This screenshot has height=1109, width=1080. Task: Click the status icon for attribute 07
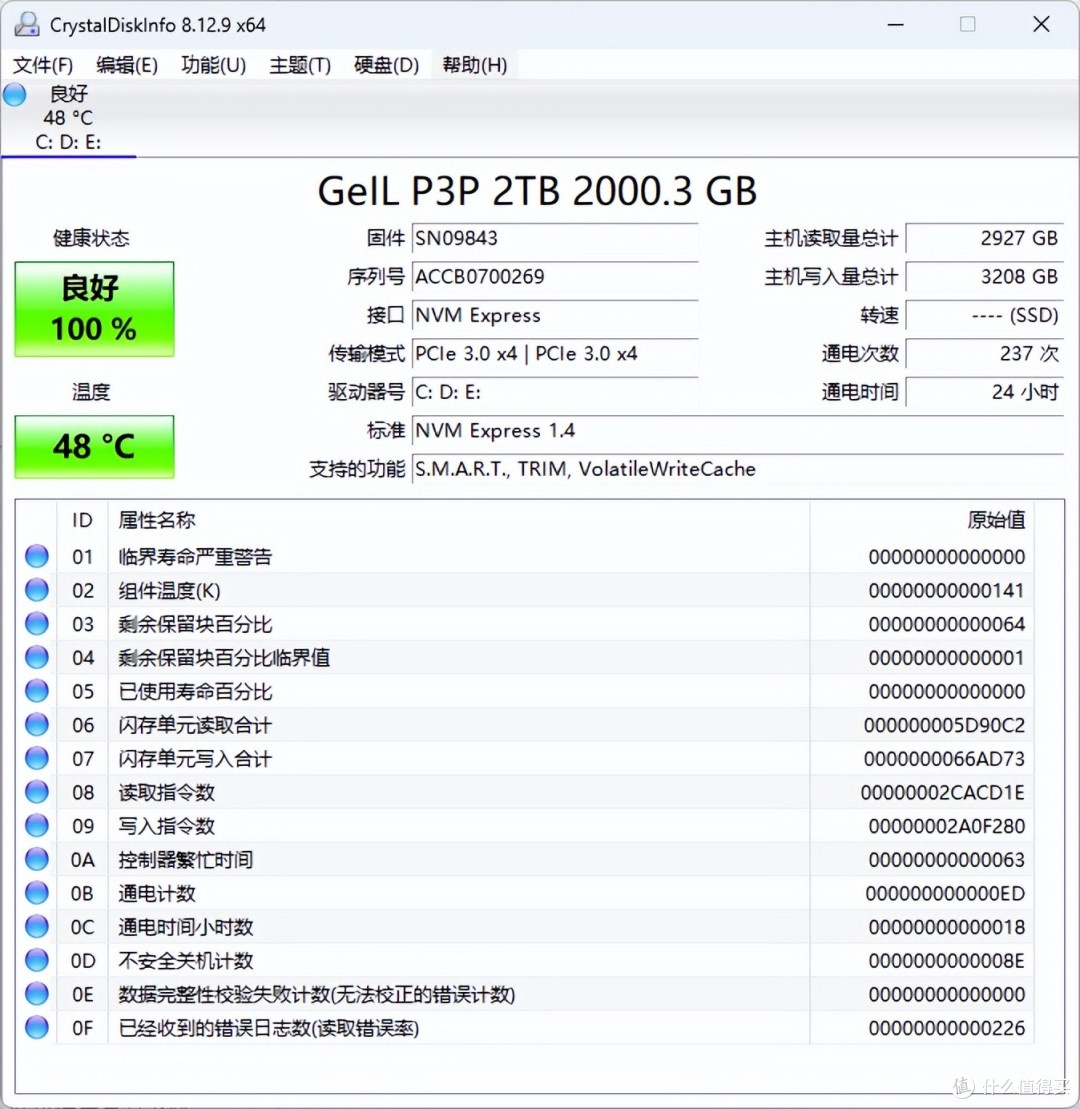[x=37, y=758]
